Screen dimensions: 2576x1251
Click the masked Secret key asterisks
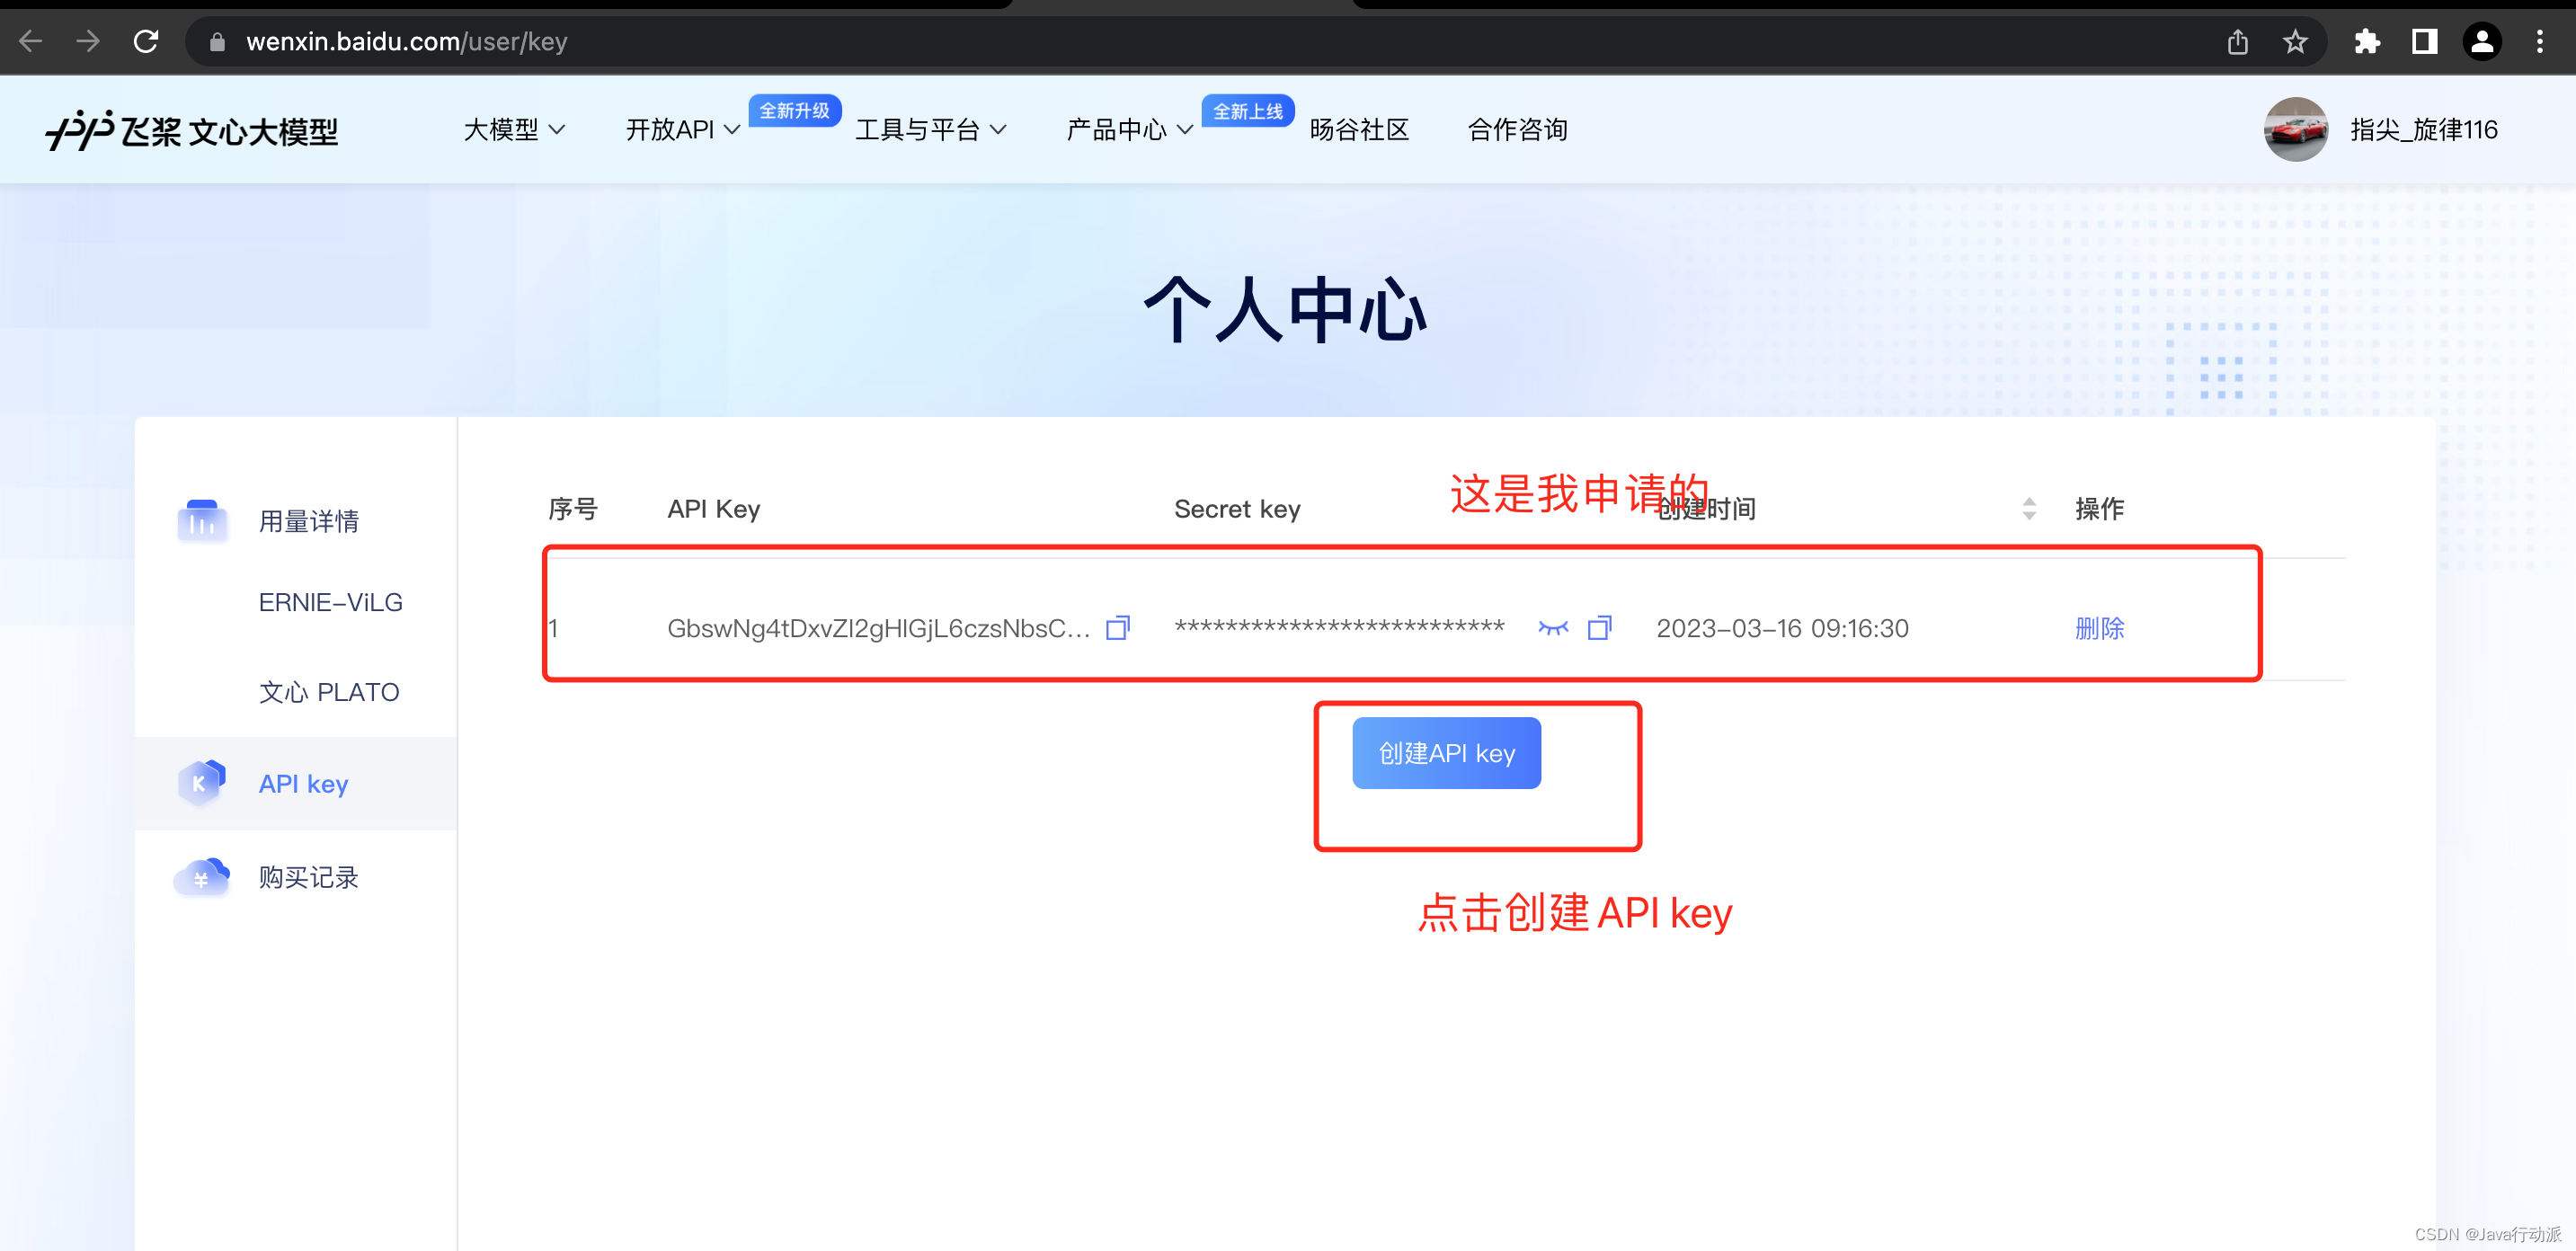coord(1339,627)
